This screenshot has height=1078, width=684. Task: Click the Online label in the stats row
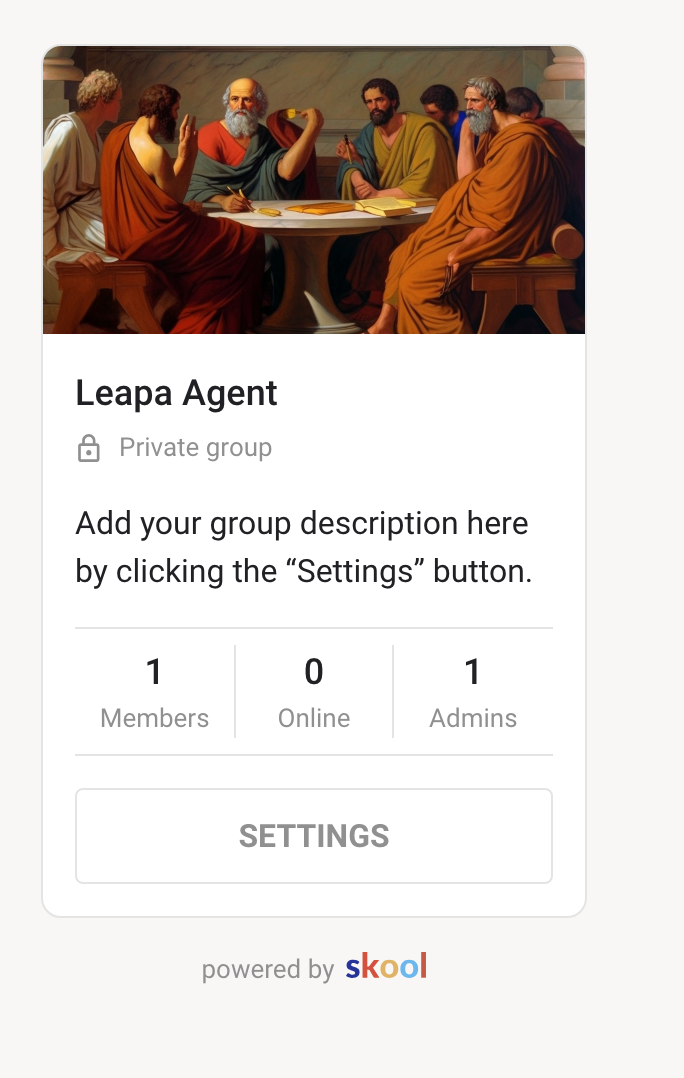click(x=314, y=717)
